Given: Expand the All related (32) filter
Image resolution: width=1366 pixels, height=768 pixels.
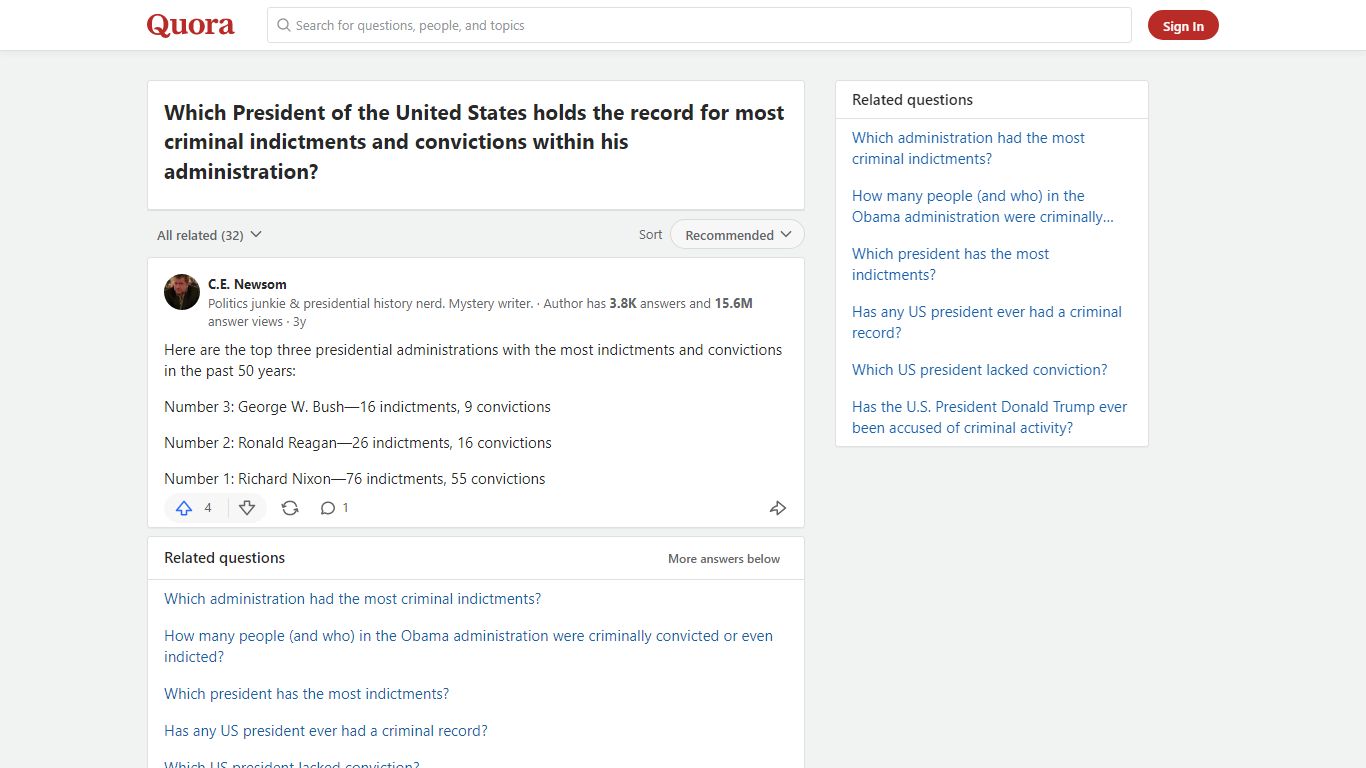Looking at the screenshot, I should (x=209, y=235).
